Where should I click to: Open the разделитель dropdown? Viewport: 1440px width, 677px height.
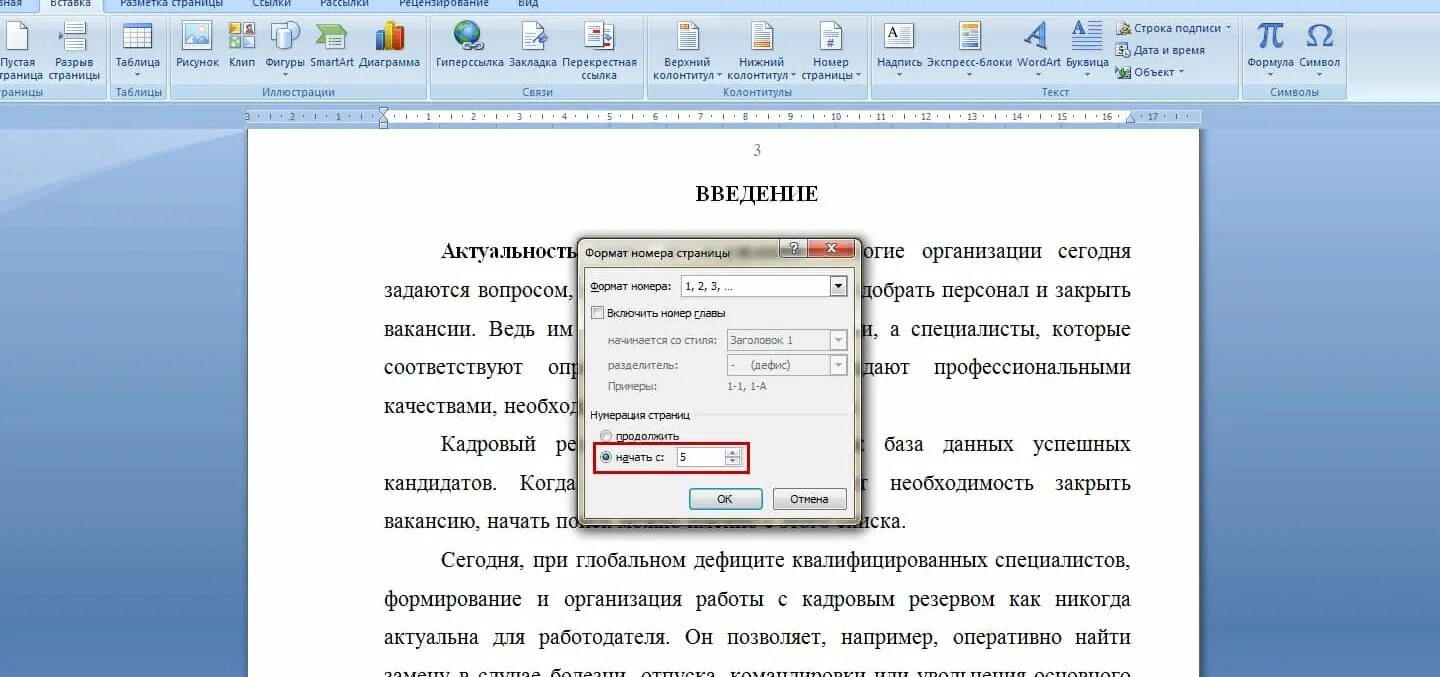coord(838,365)
